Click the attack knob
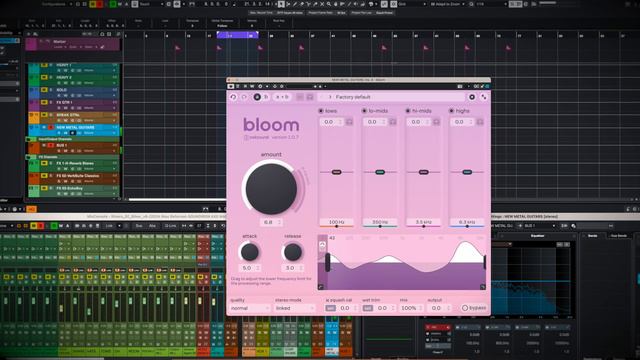 coord(249,252)
